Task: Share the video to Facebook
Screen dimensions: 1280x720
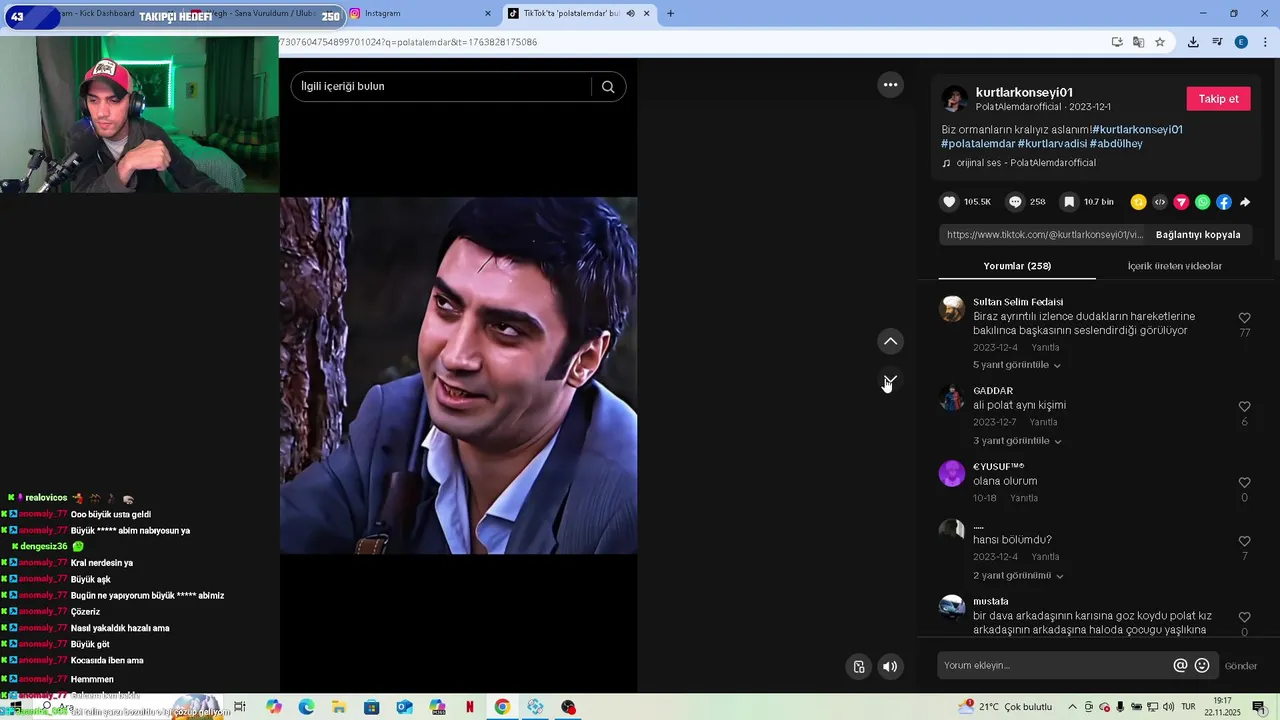Action: click(1224, 202)
